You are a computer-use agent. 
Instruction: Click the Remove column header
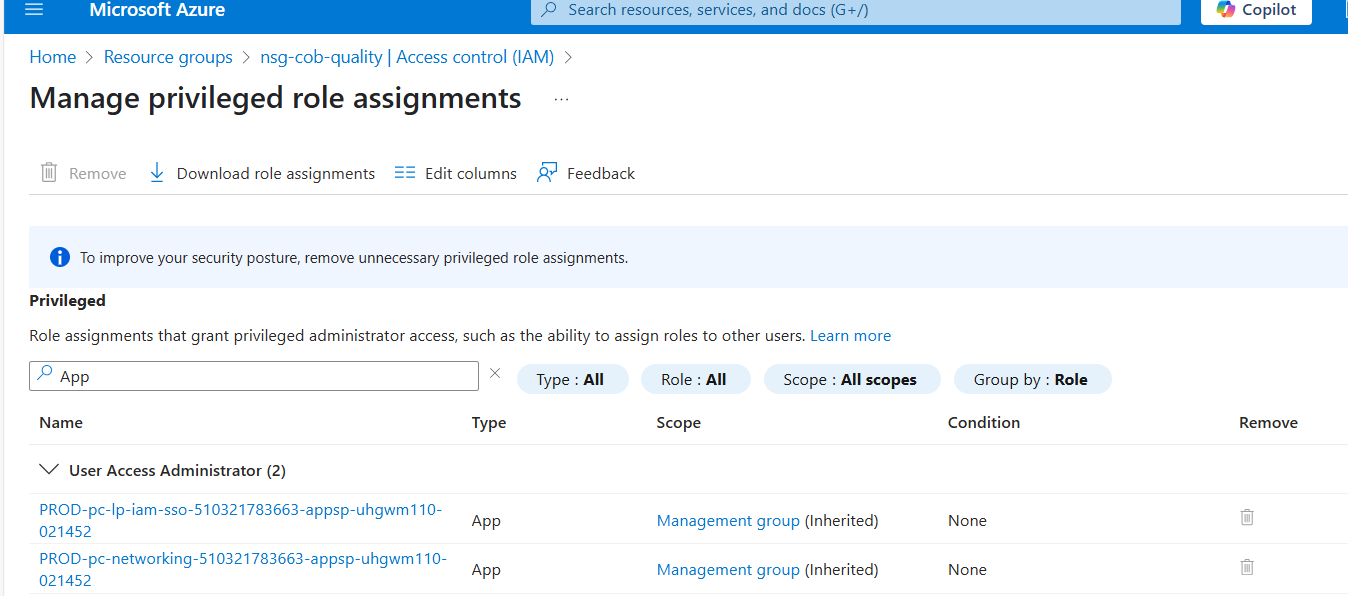pyautogui.click(x=1268, y=423)
